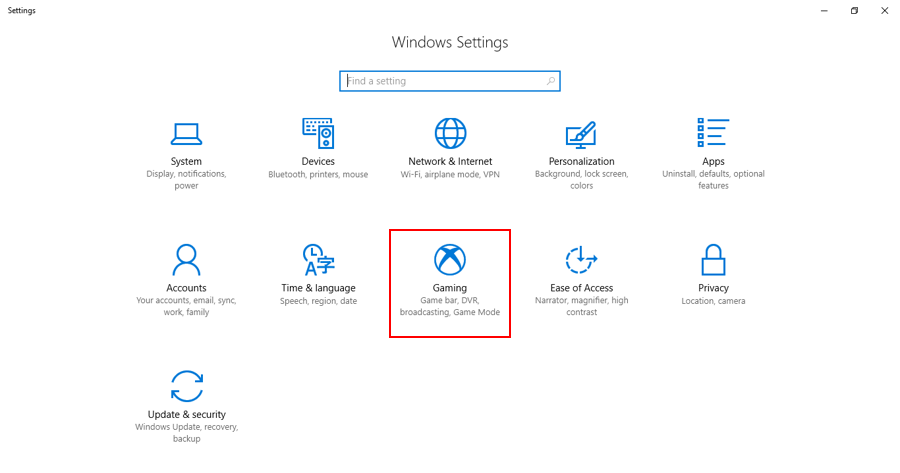Click the Devices label

(318, 161)
